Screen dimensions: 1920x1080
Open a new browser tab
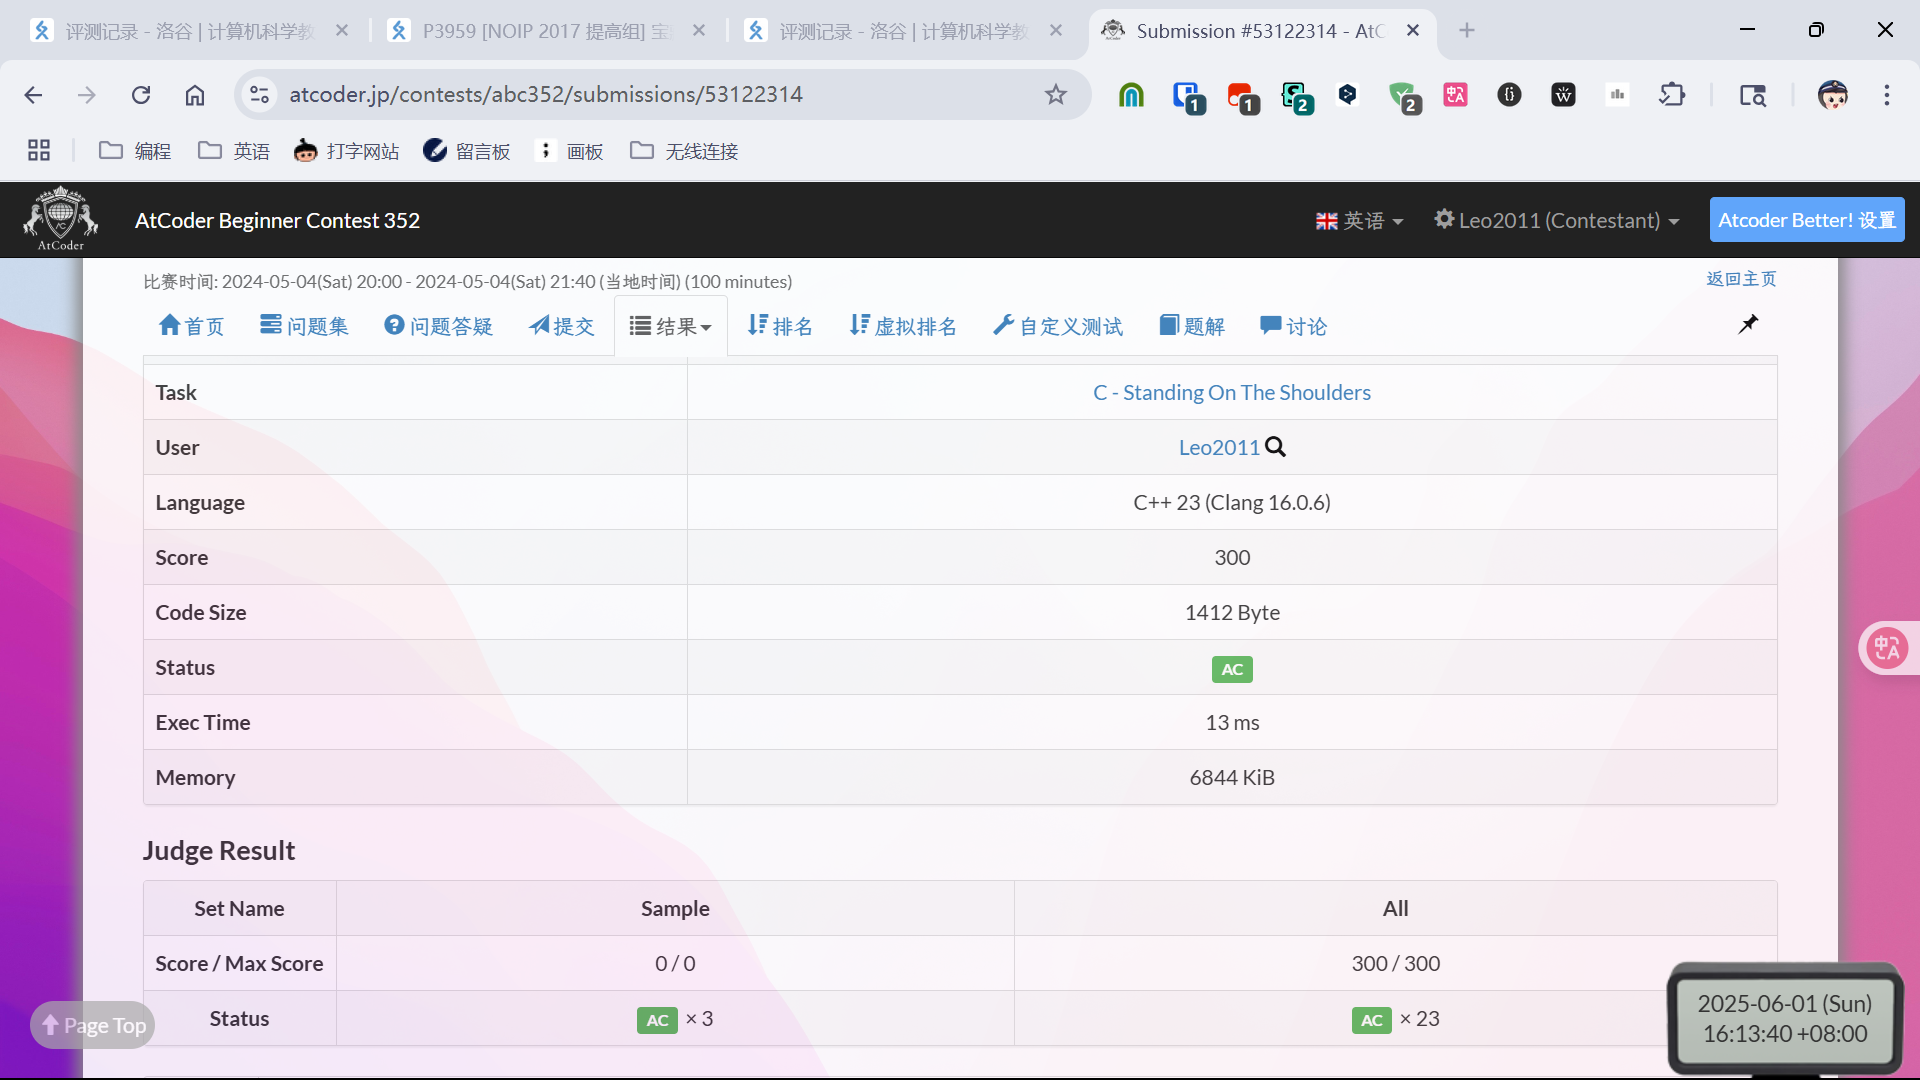(1467, 31)
